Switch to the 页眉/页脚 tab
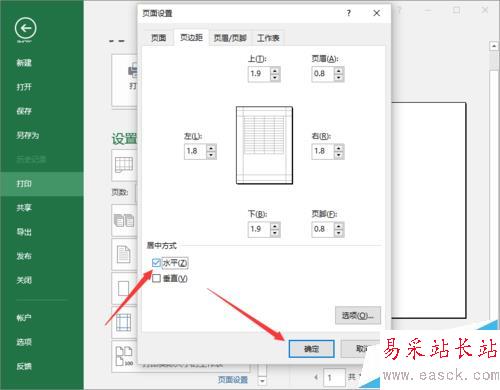This screenshot has width=500, height=390. click(x=230, y=38)
